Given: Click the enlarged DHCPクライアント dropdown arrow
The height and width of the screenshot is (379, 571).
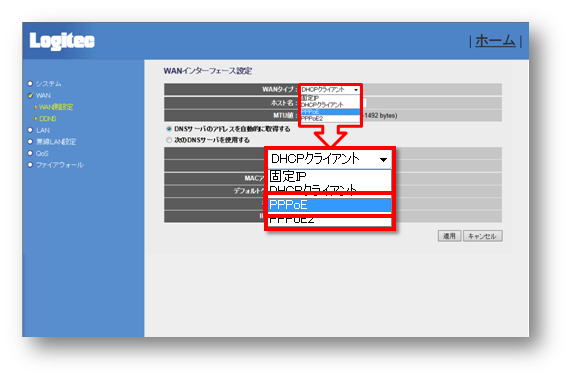Looking at the screenshot, I should coord(383,159).
